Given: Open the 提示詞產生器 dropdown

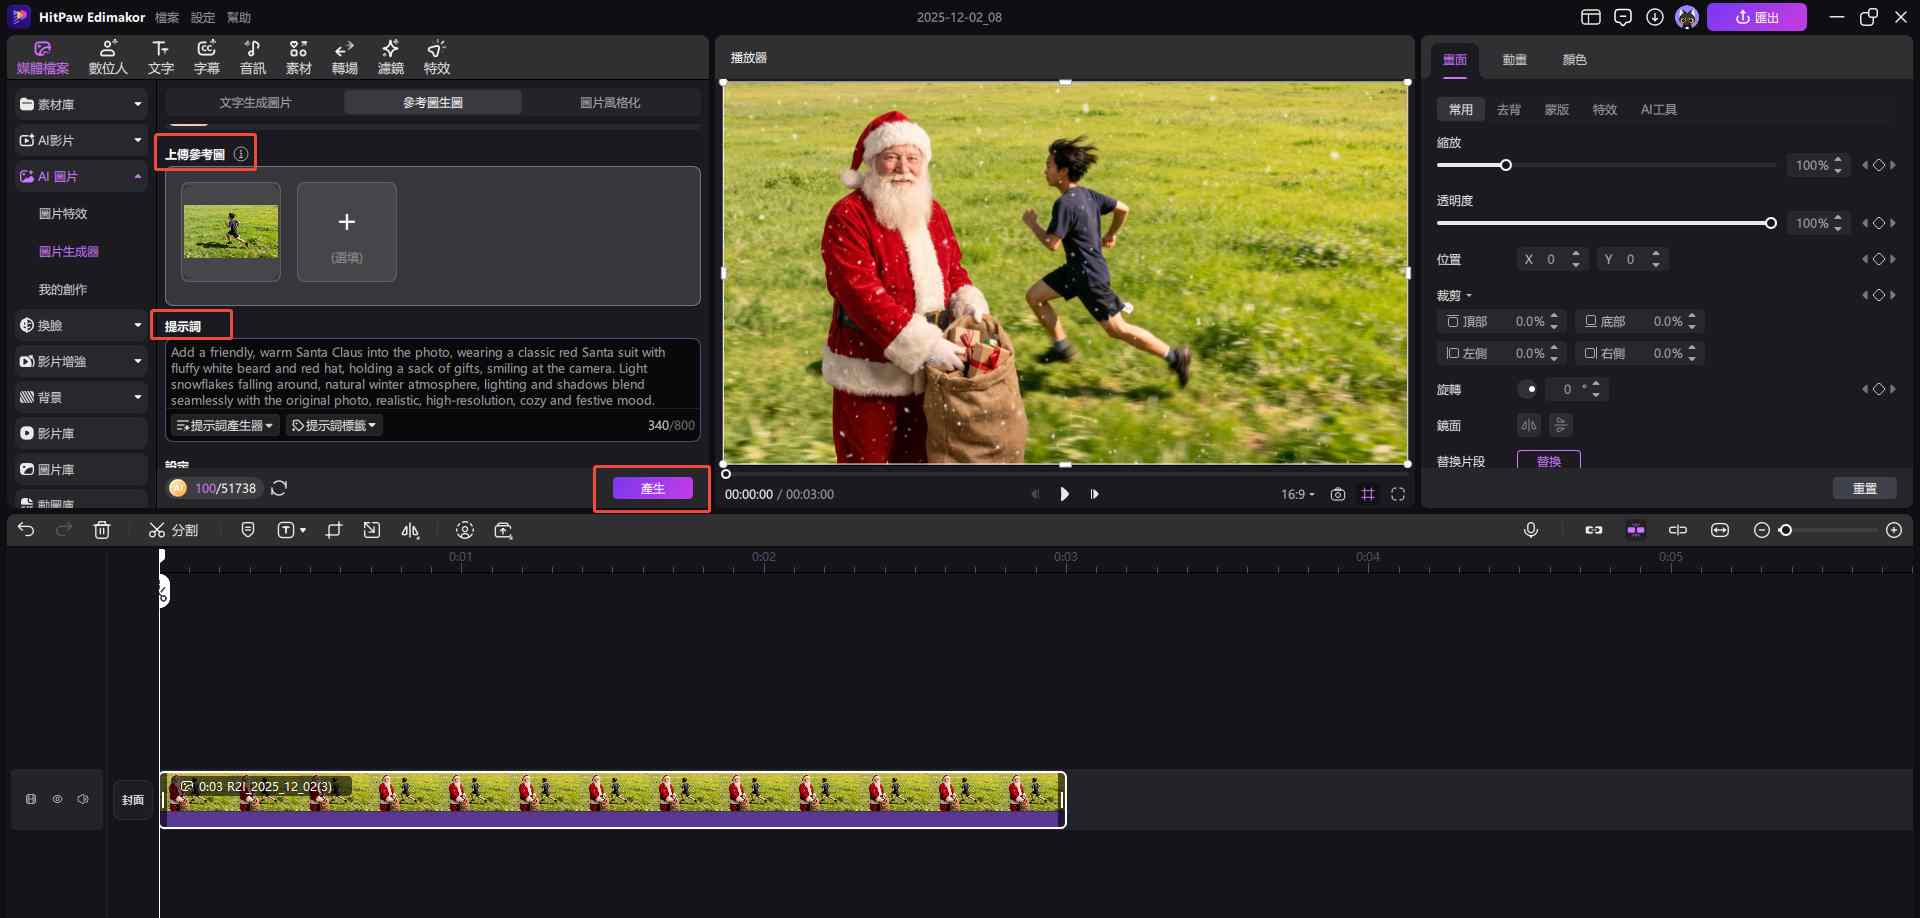Looking at the screenshot, I should click(x=224, y=425).
